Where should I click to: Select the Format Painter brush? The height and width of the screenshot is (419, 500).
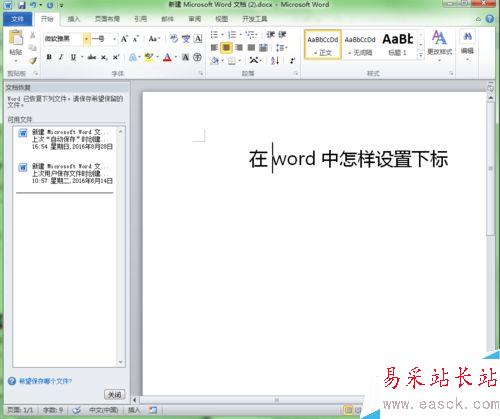[33, 60]
